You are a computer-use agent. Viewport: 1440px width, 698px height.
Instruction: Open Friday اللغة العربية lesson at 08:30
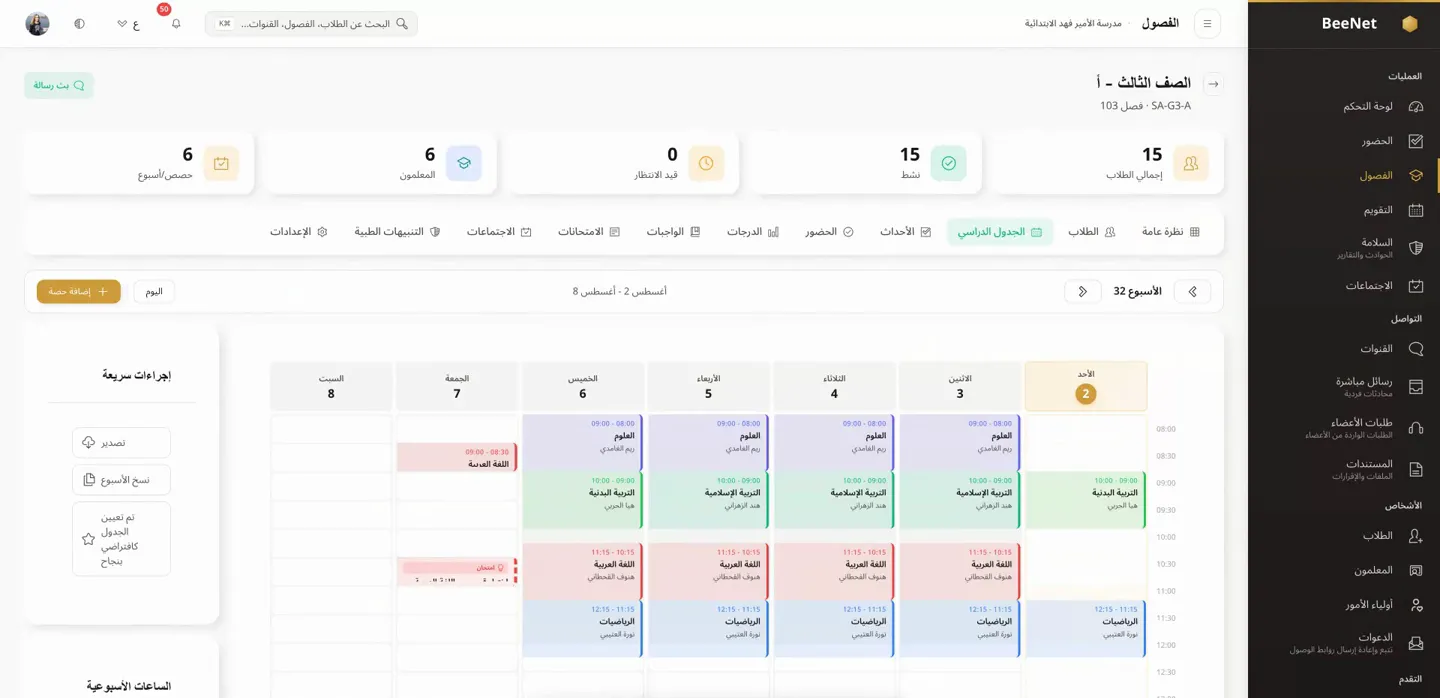click(x=457, y=458)
